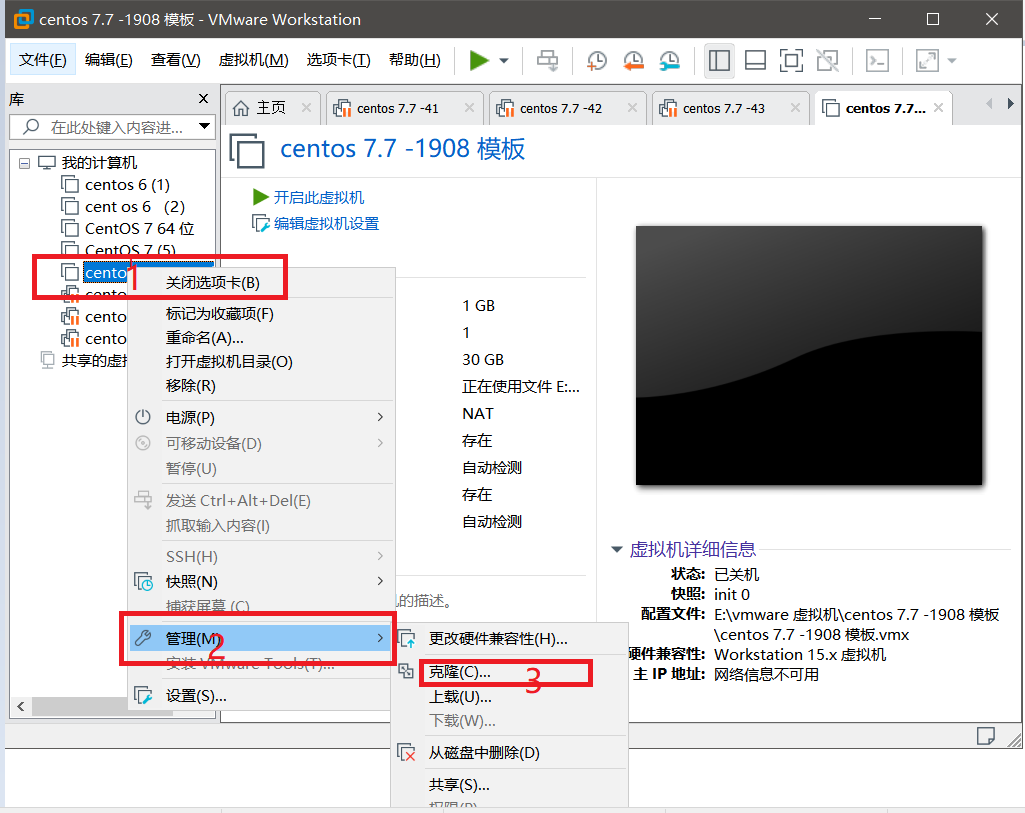Collapse the 虚拟机详细信息 section
The image size is (1025, 813).
click(x=616, y=550)
